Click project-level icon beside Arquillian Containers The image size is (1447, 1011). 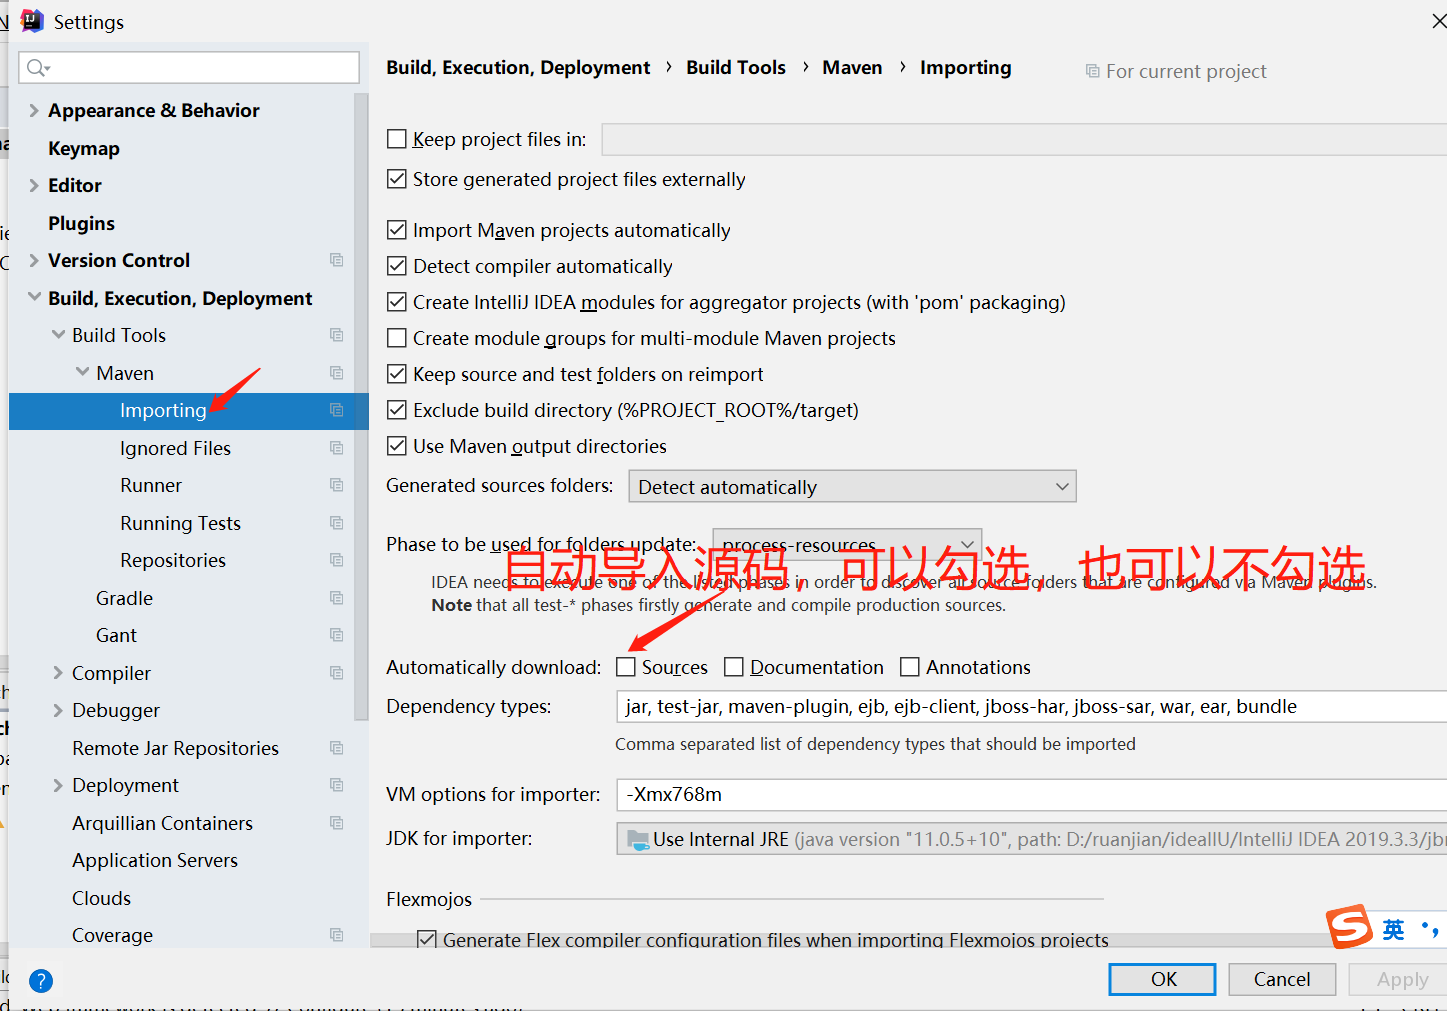[x=336, y=823]
